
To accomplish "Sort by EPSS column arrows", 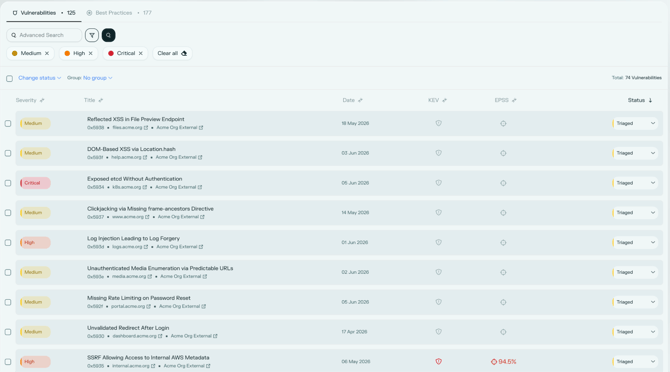I will 514,100.
